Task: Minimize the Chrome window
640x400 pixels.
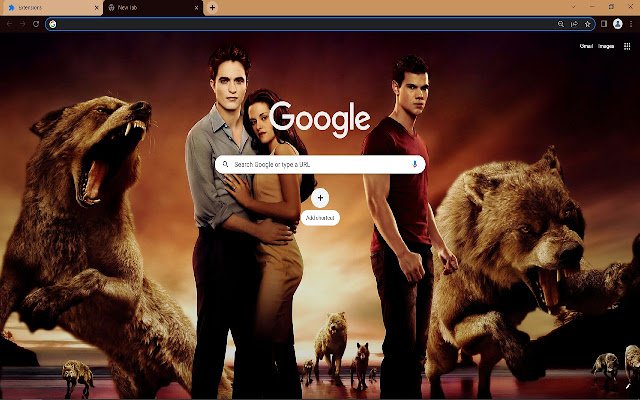Action: click(592, 7)
